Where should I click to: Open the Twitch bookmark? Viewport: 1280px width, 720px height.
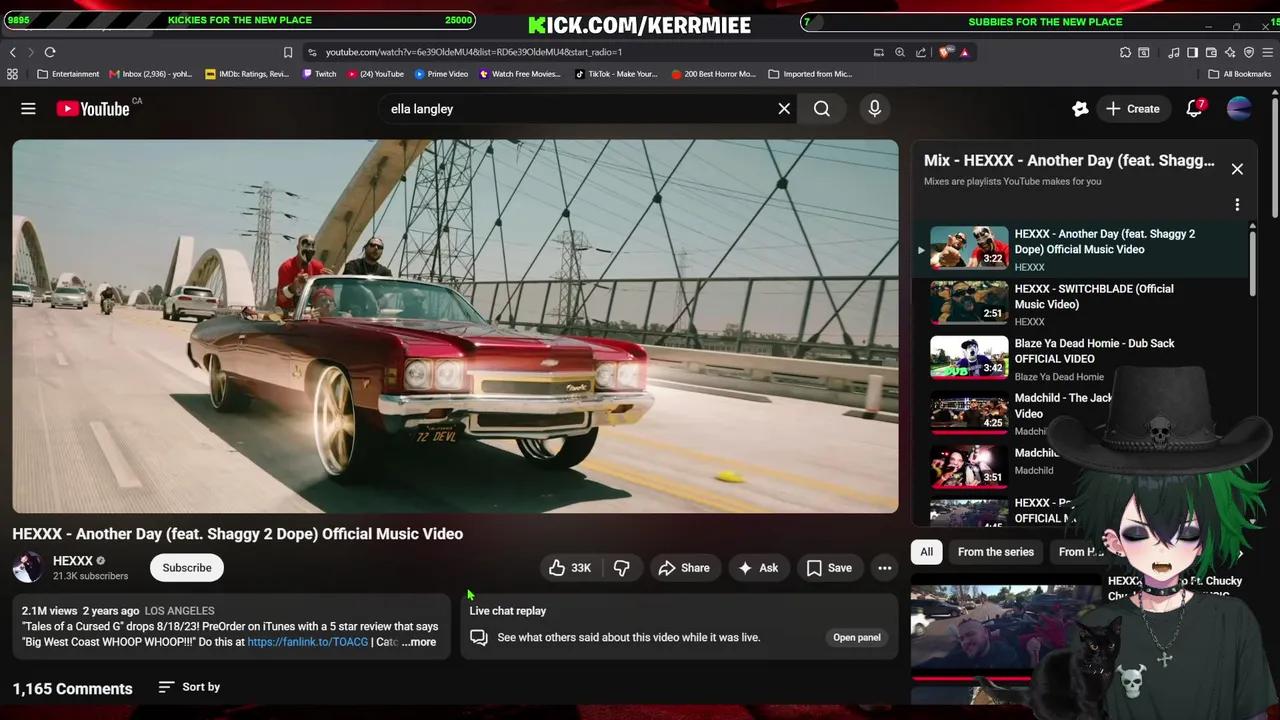[320, 74]
